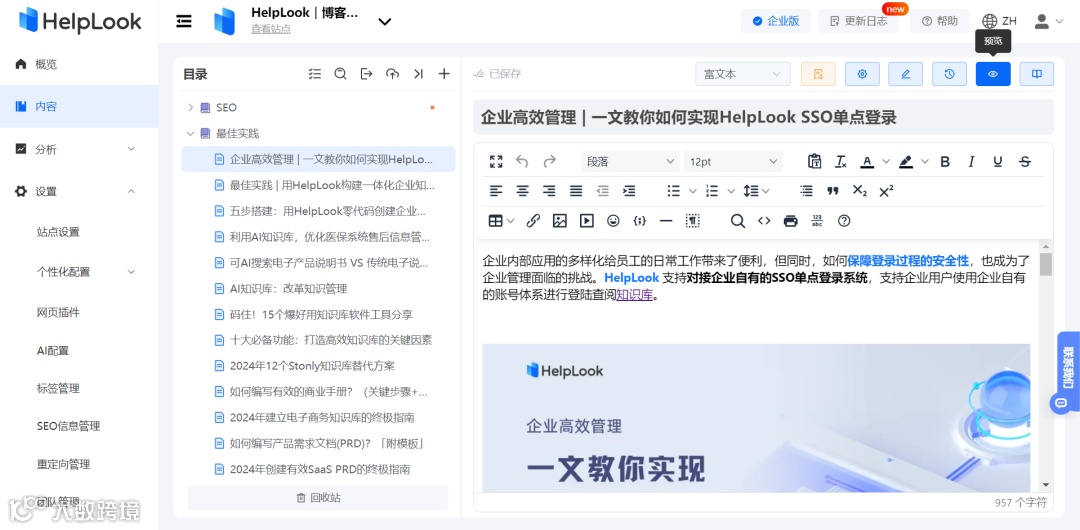This screenshot has height=530, width=1080.
Task: Open AI配置 settings
Action: [53, 350]
